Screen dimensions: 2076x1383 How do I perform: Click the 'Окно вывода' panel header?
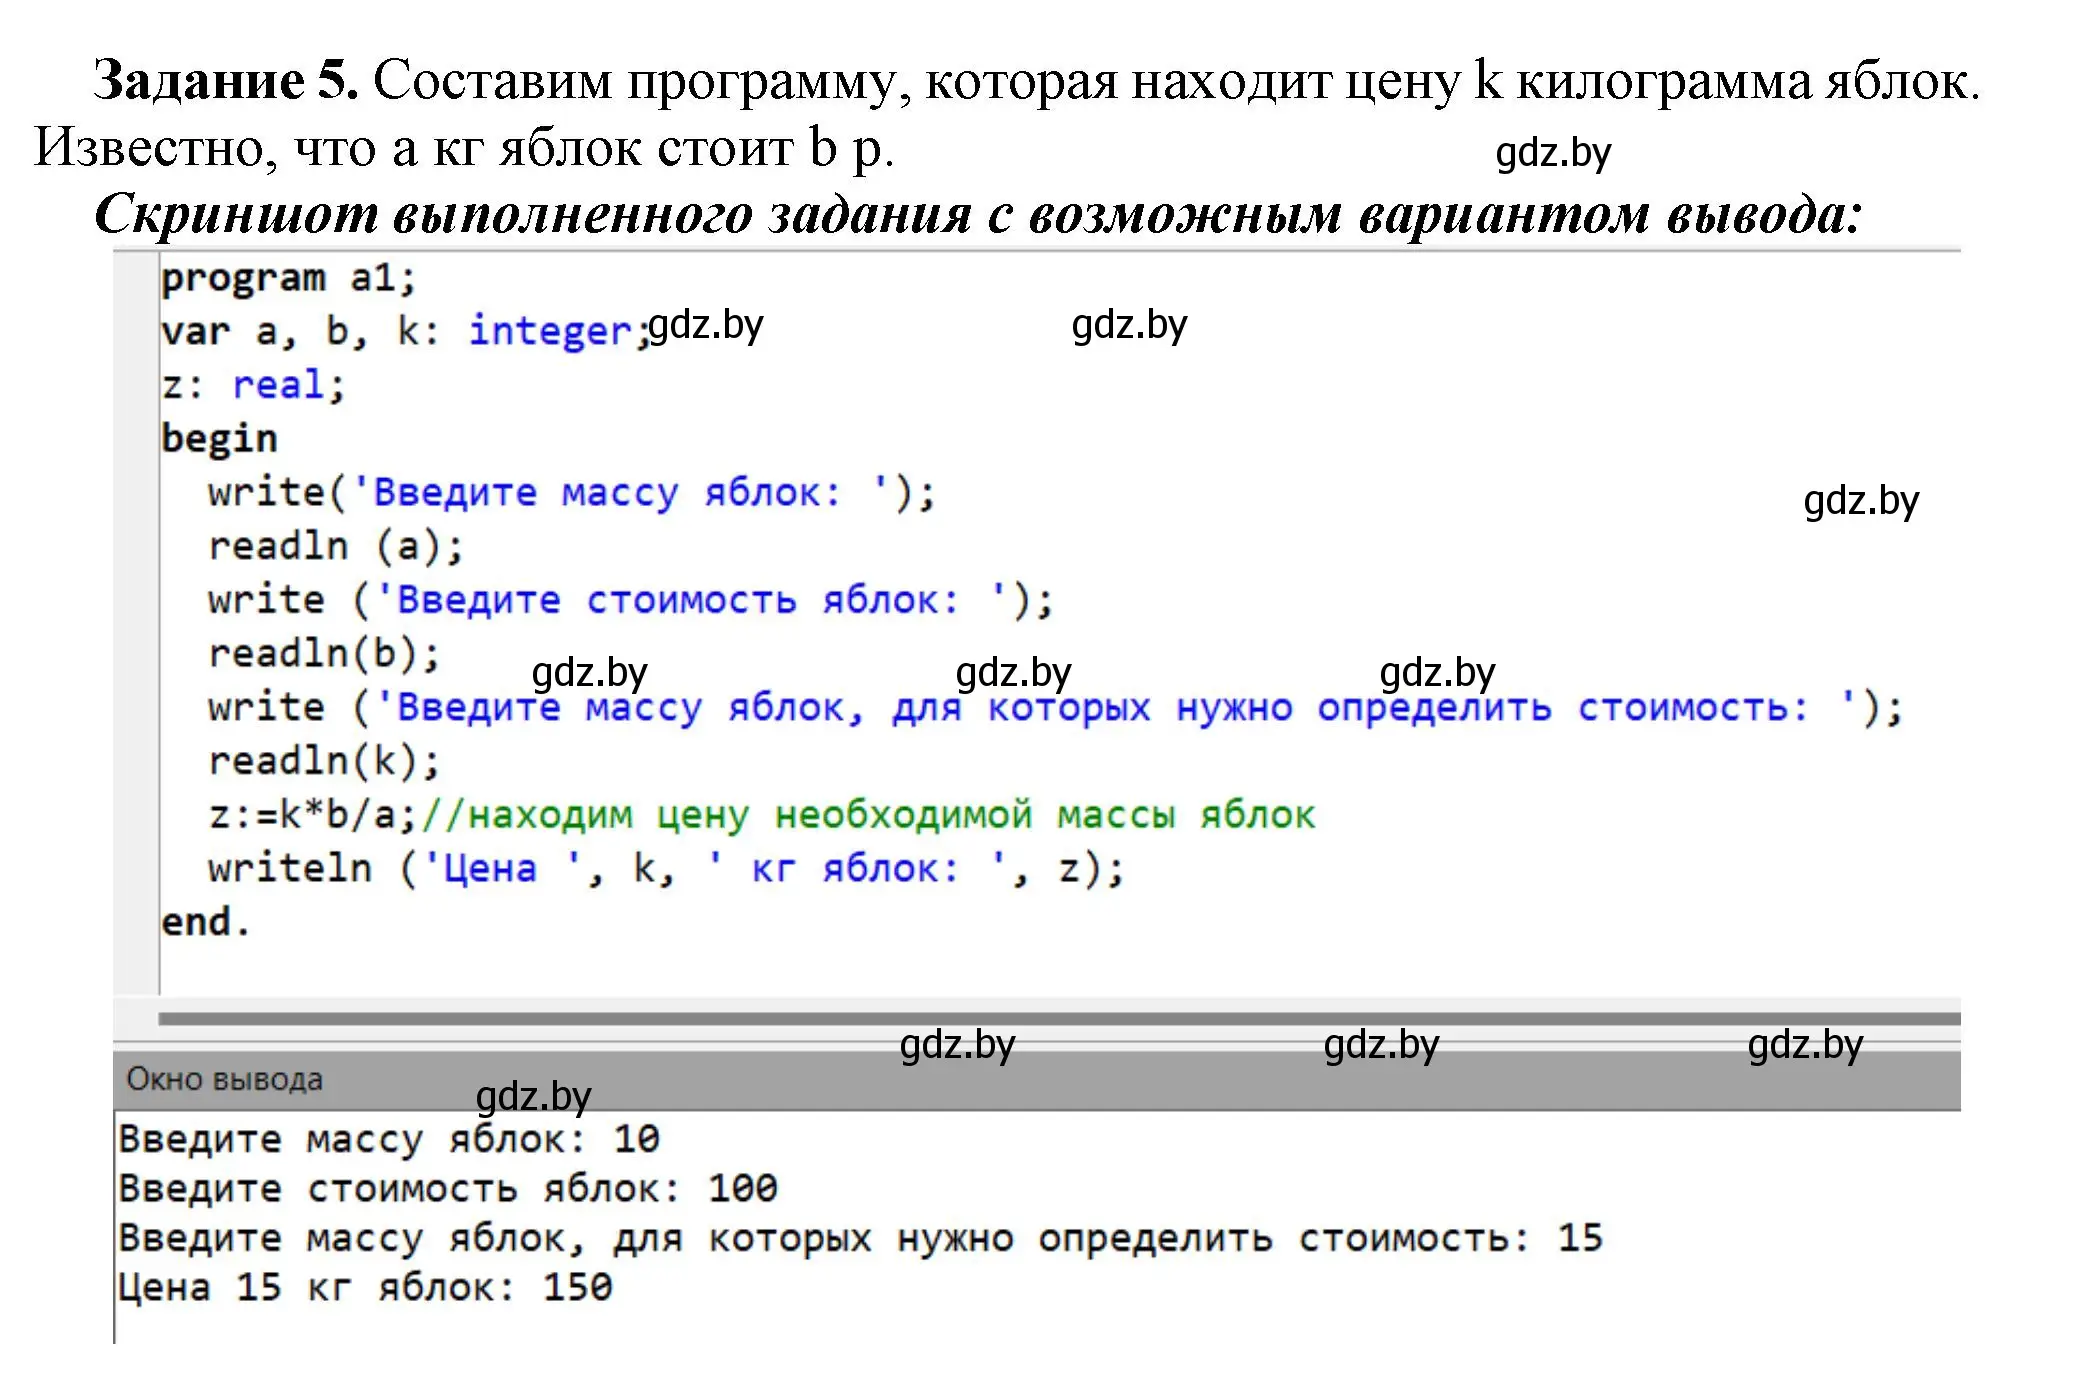1037,1080
